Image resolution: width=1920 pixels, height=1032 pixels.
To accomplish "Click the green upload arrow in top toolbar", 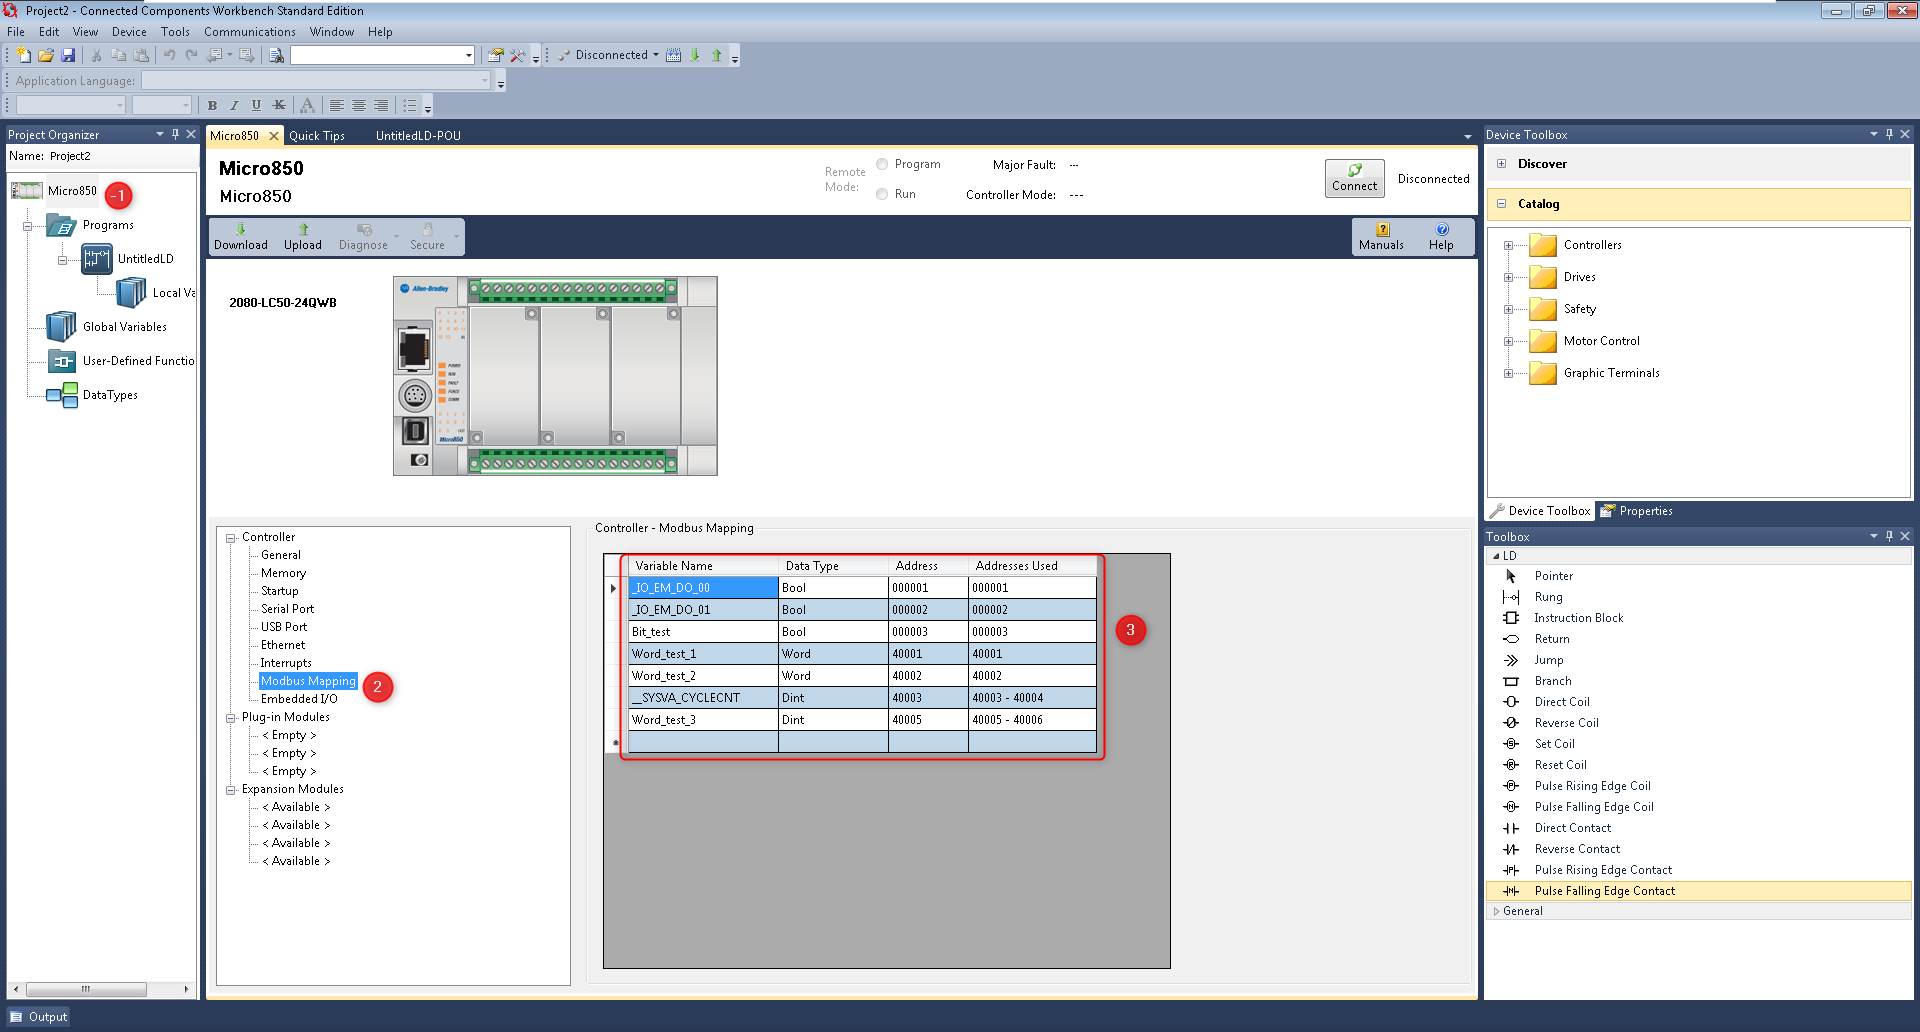I will (x=717, y=55).
